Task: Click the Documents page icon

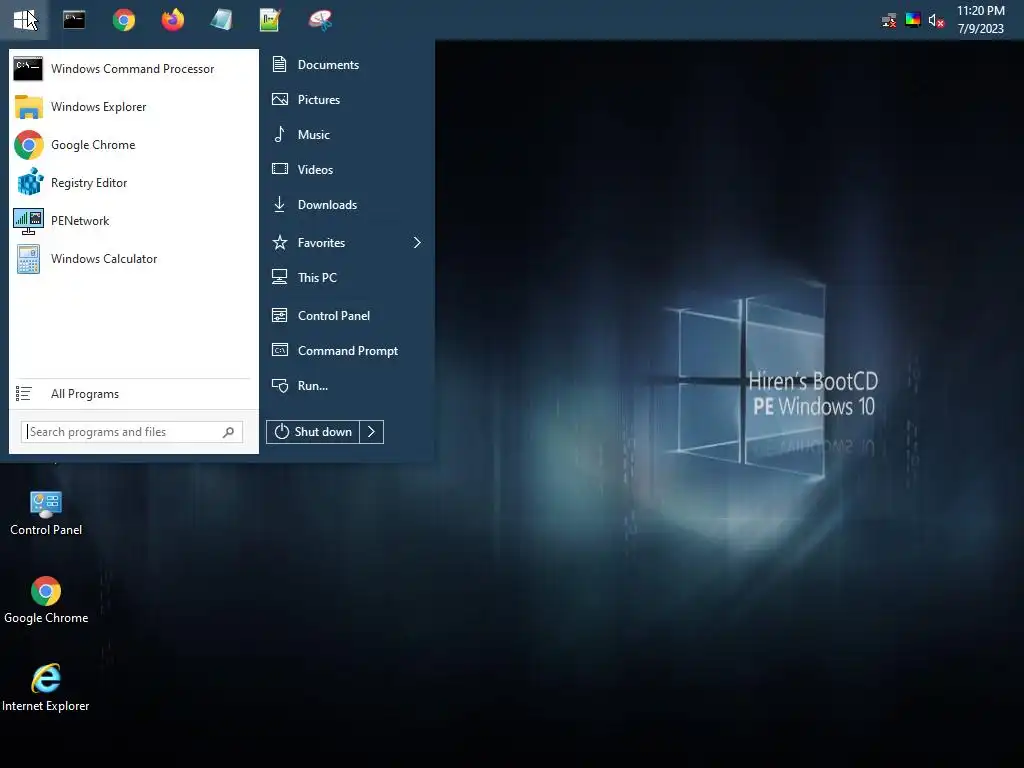Action: pyautogui.click(x=280, y=64)
